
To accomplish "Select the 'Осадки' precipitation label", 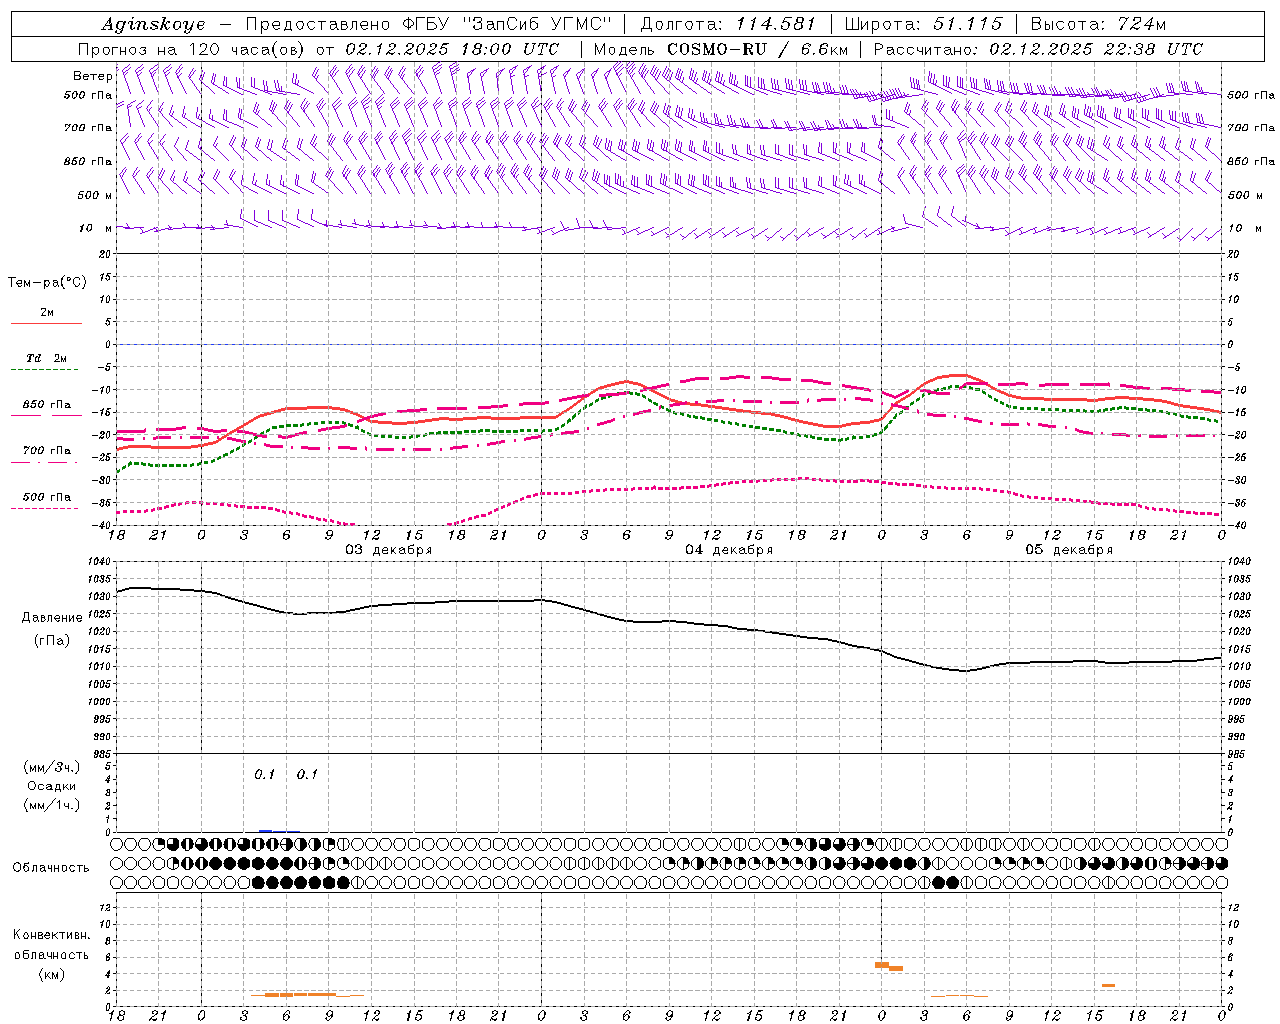I will 52,786.
